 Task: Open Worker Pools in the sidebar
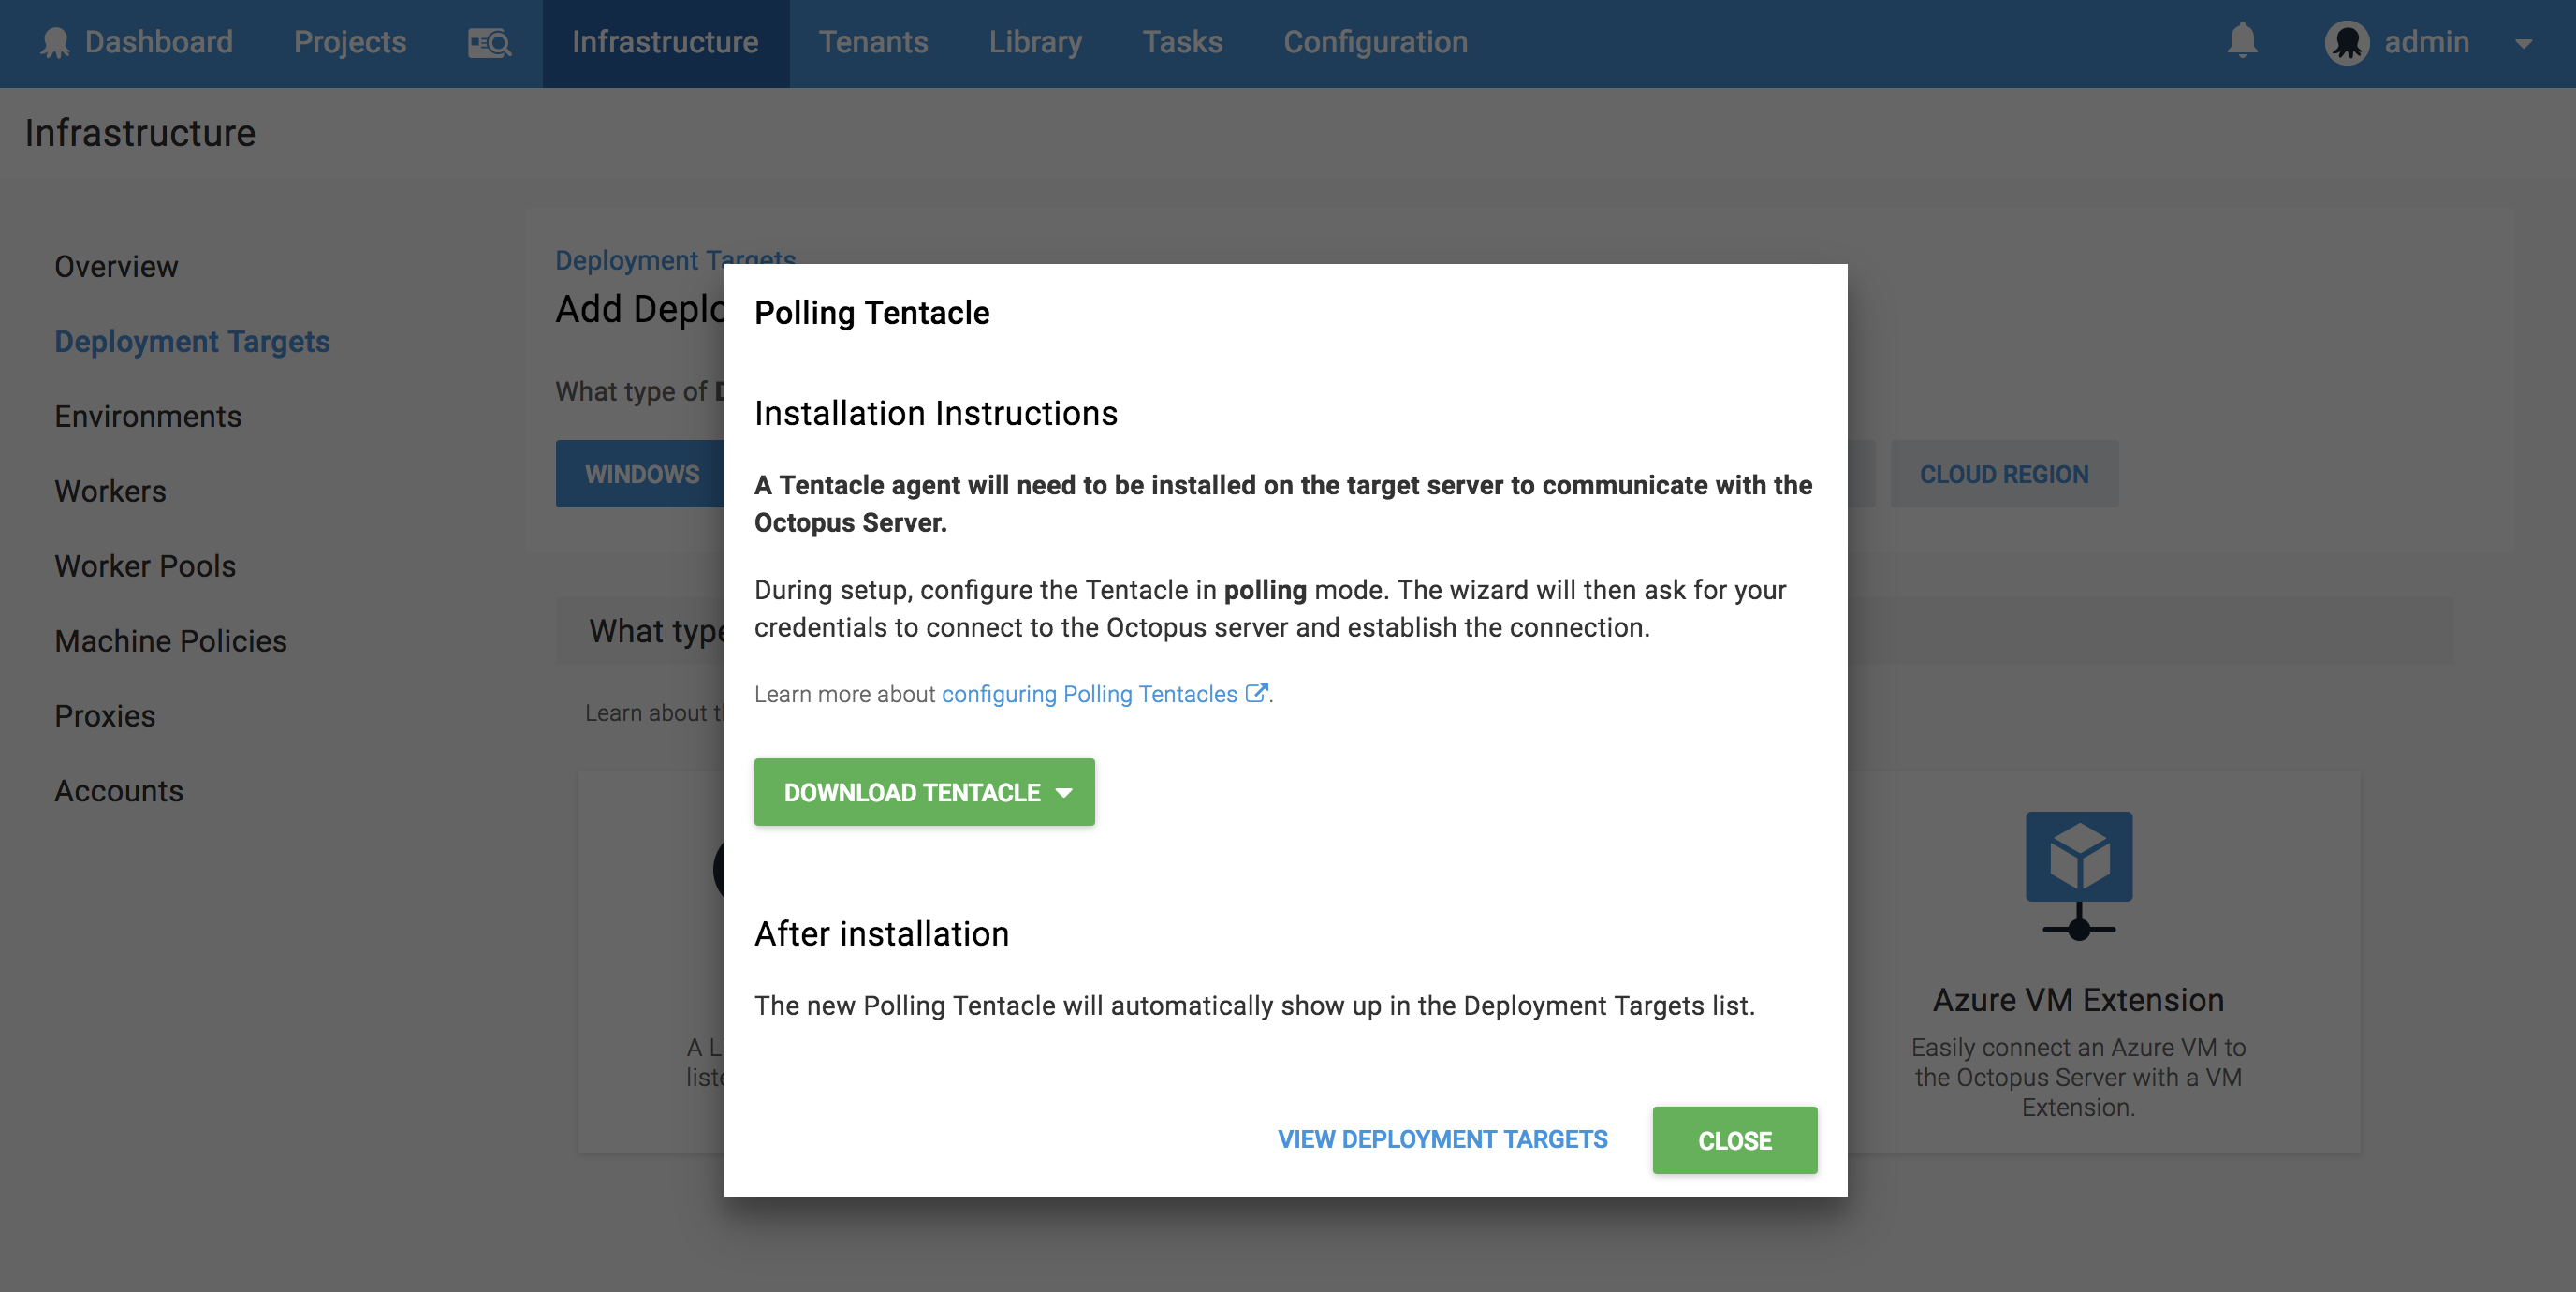(145, 566)
